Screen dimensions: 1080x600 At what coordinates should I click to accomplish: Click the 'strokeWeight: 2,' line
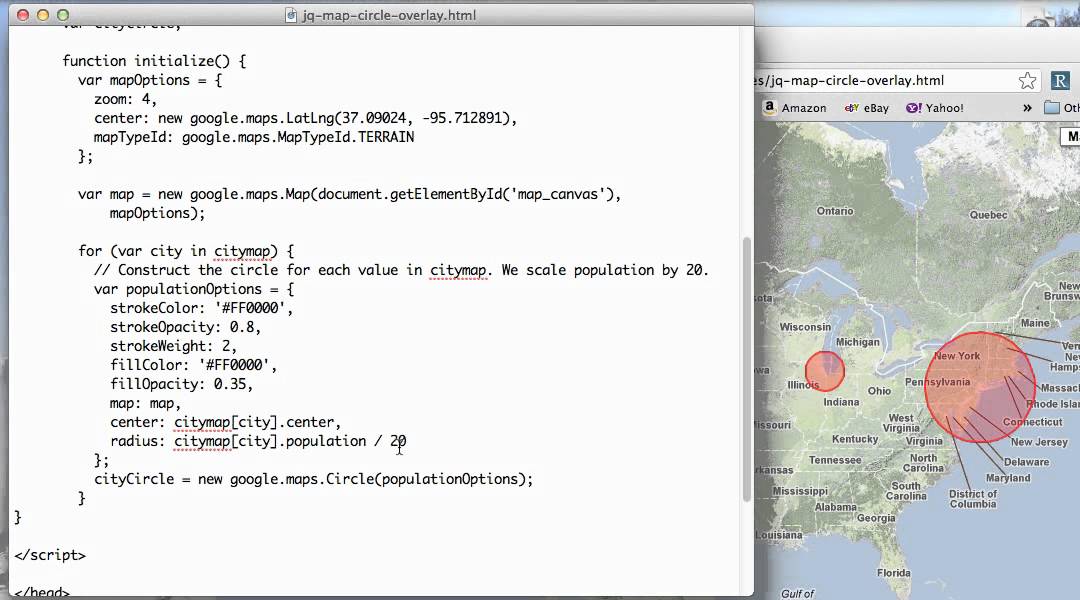(174, 346)
